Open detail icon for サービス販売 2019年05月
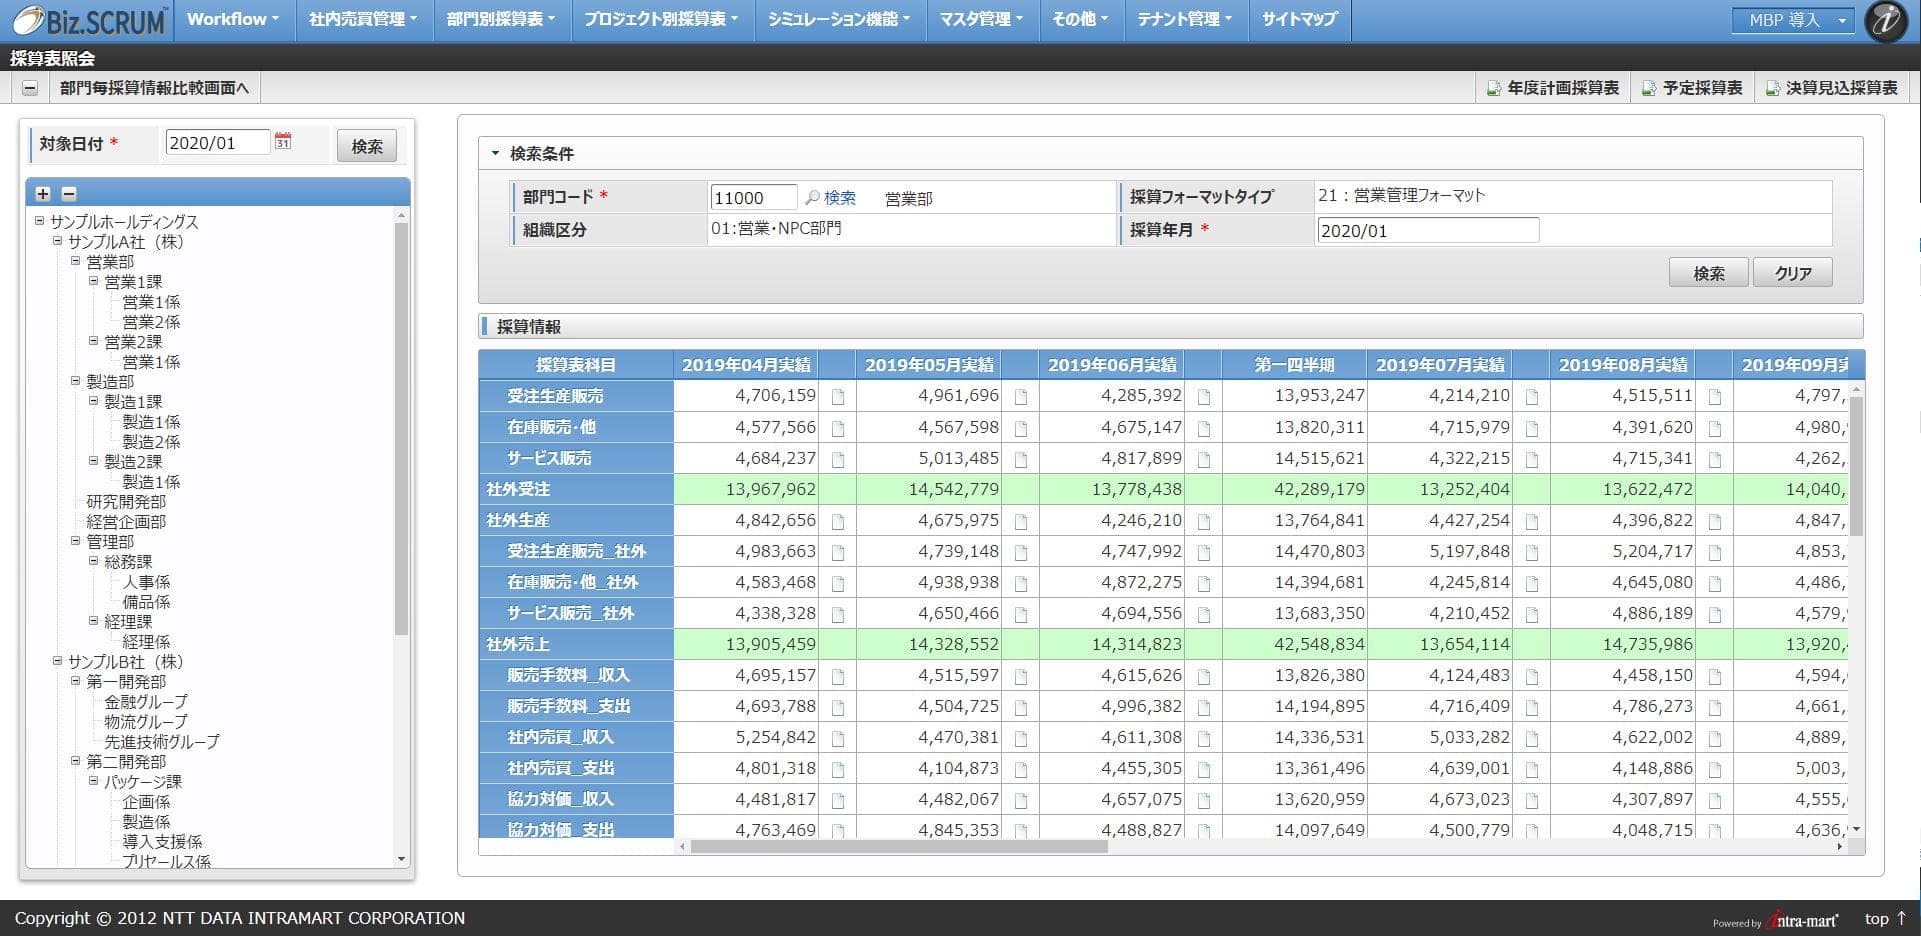Screen dimensions: 1921x936 (1021, 459)
